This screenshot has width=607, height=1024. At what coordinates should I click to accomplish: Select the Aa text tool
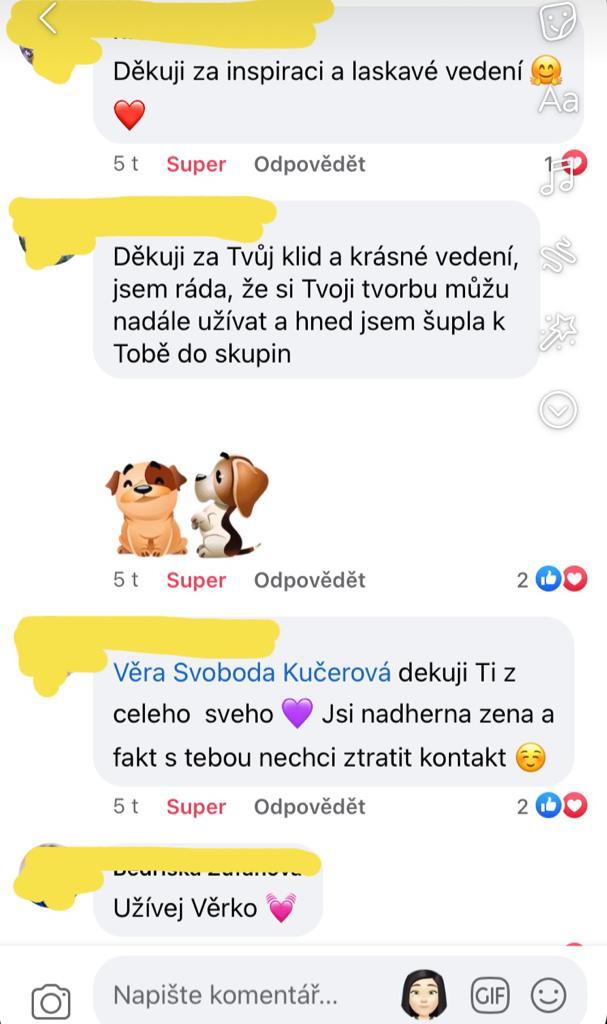point(559,101)
